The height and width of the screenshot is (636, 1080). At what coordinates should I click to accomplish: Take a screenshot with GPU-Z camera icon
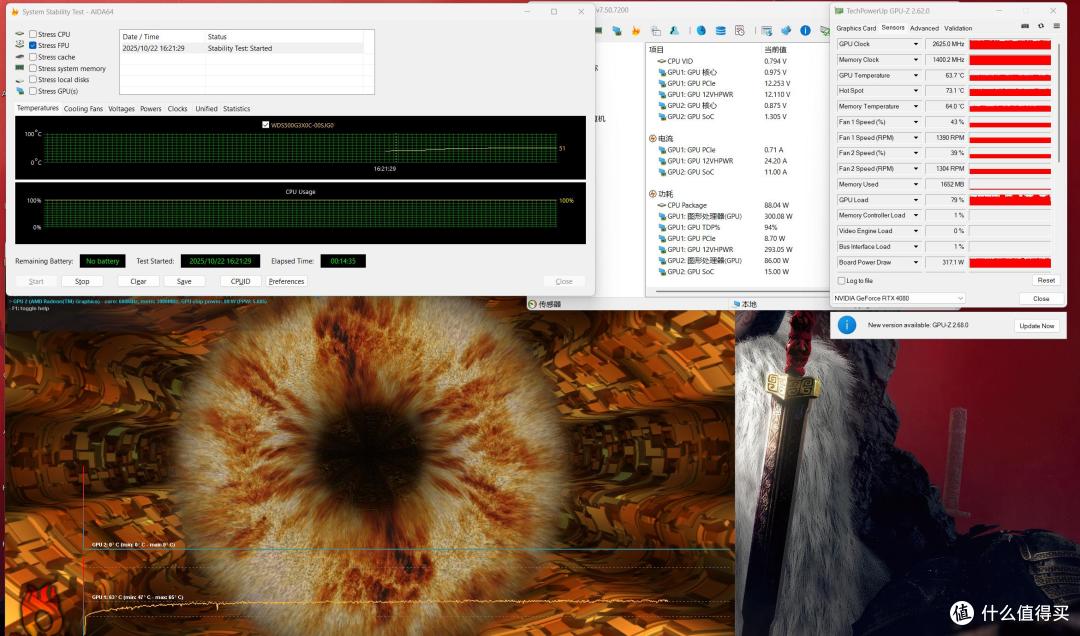pos(1025,26)
